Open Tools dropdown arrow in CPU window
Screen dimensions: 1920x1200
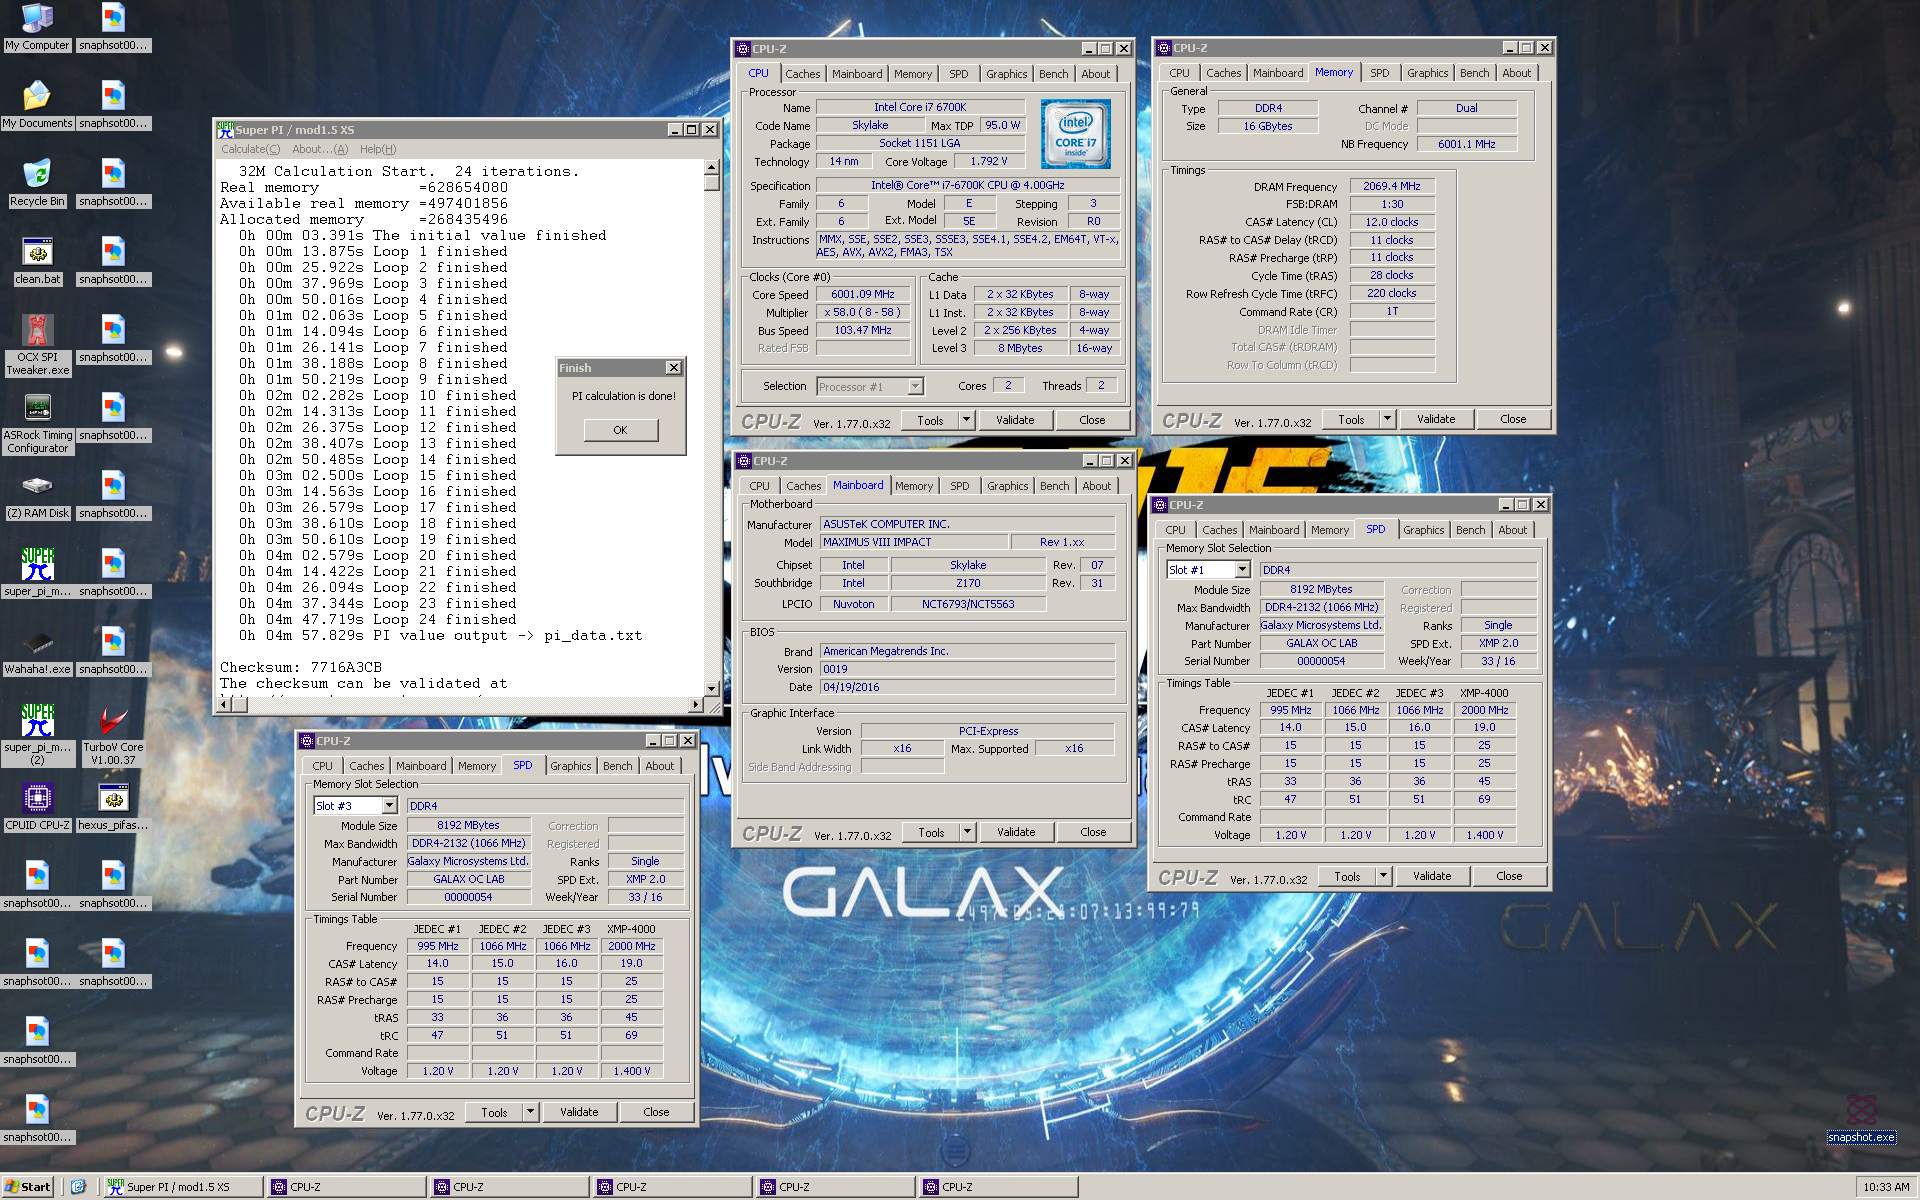coord(967,420)
